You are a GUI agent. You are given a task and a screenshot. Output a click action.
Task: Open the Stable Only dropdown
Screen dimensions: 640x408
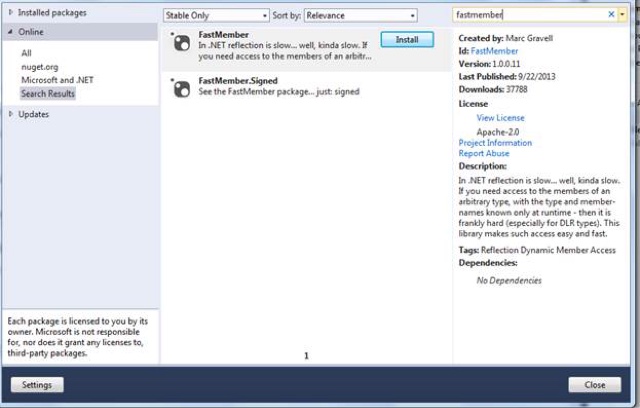click(x=216, y=16)
